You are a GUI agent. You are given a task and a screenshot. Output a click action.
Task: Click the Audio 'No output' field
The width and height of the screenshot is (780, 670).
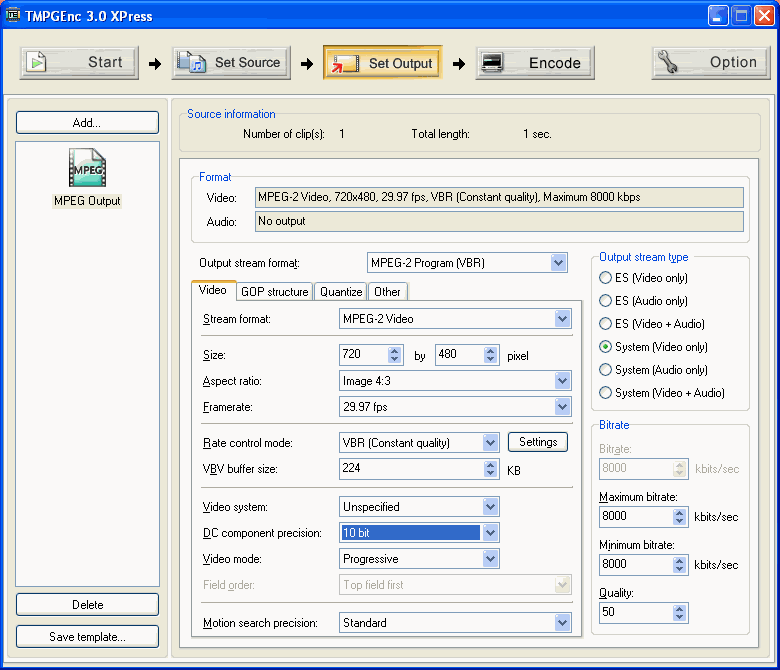pos(499,221)
